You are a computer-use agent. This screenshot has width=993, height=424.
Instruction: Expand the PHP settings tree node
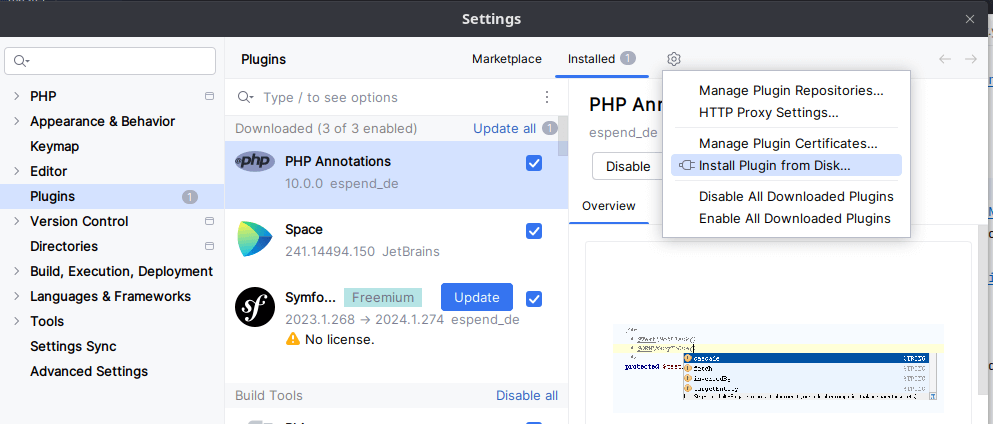coord(16,96)
